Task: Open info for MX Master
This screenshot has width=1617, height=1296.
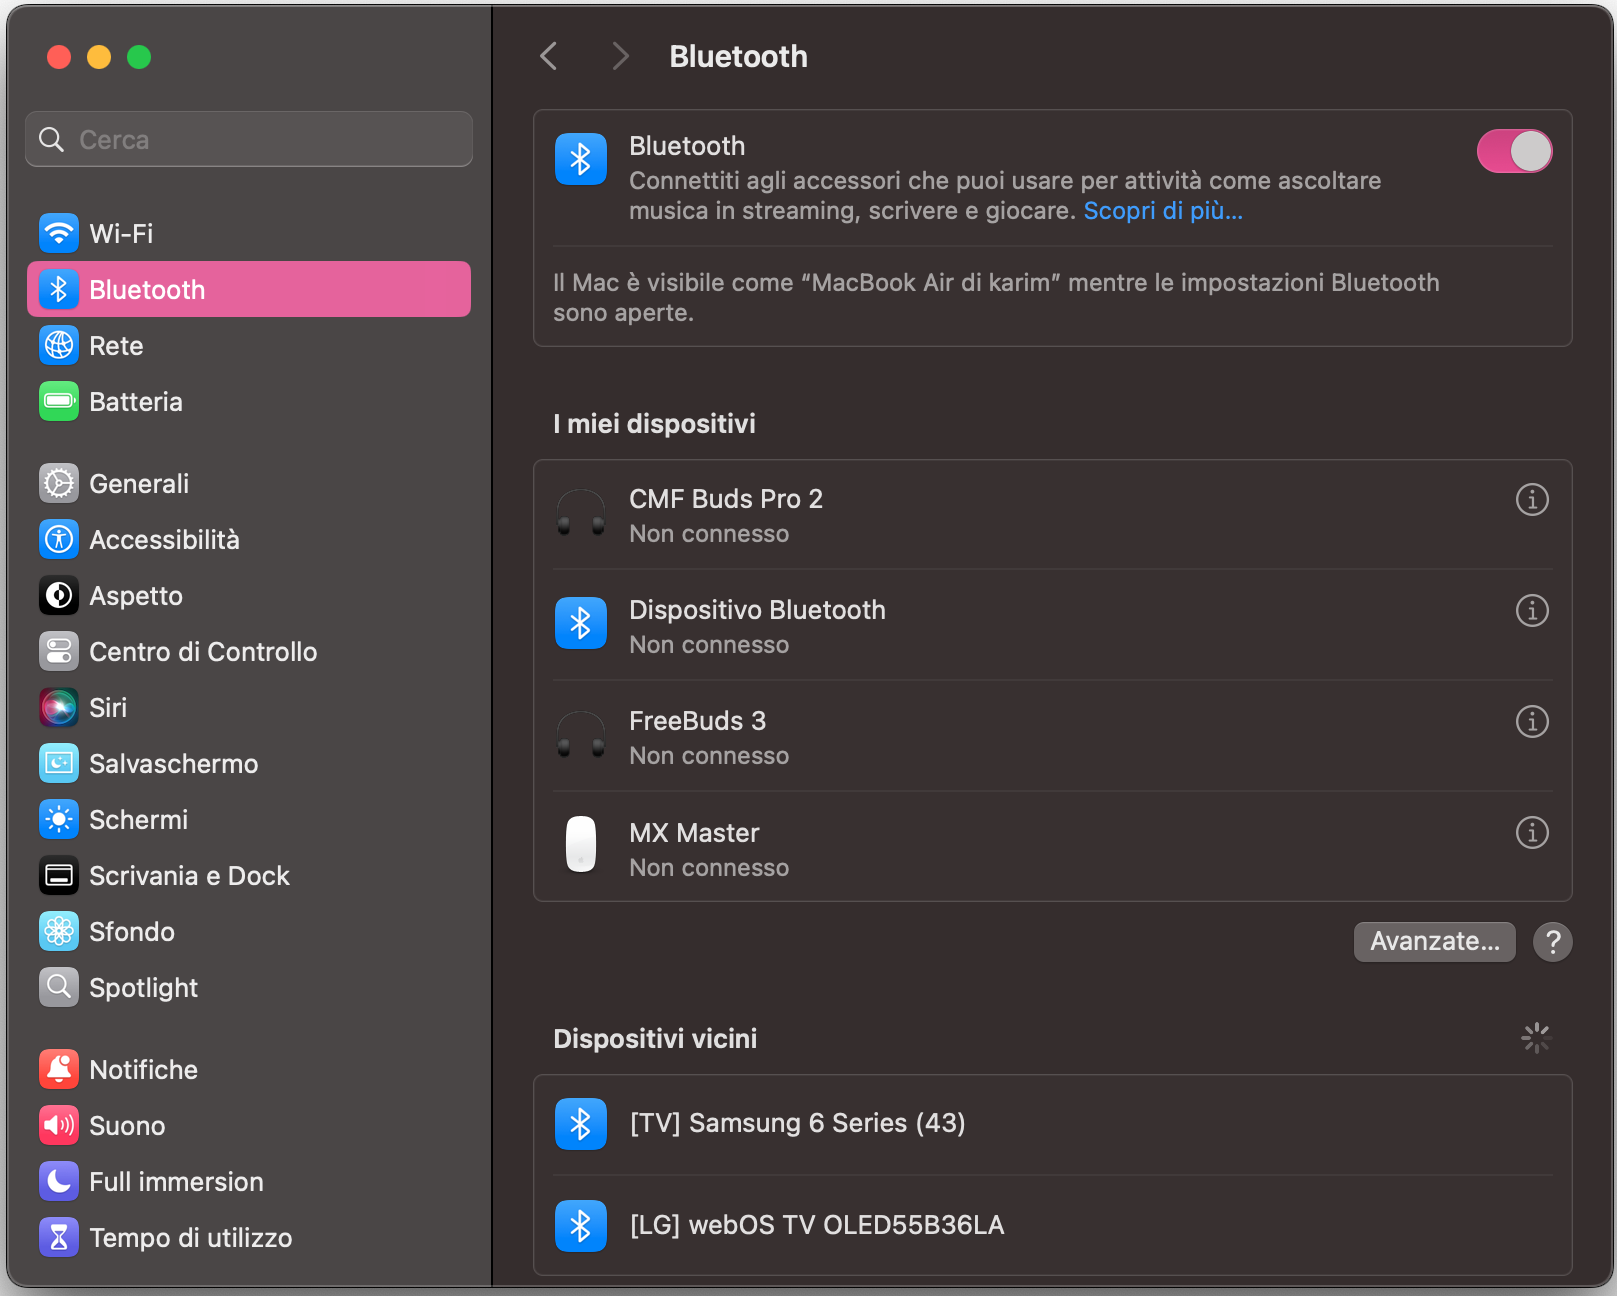Action: (1532, 832)
